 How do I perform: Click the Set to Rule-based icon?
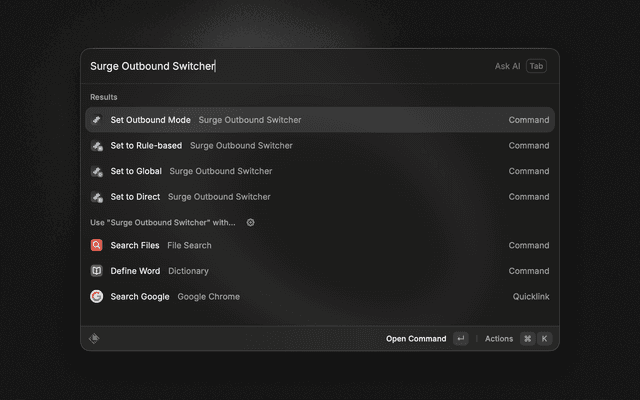(97, 146)
